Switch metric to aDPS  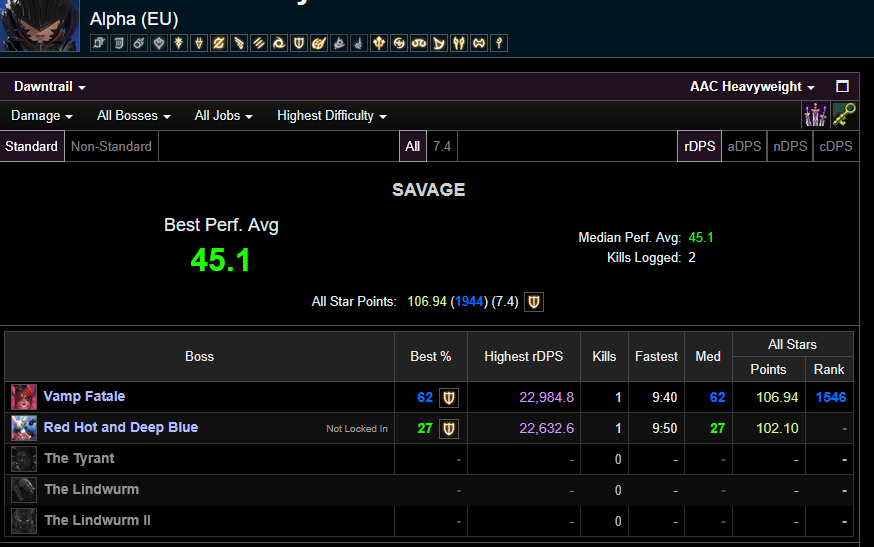tap(744, 146)
